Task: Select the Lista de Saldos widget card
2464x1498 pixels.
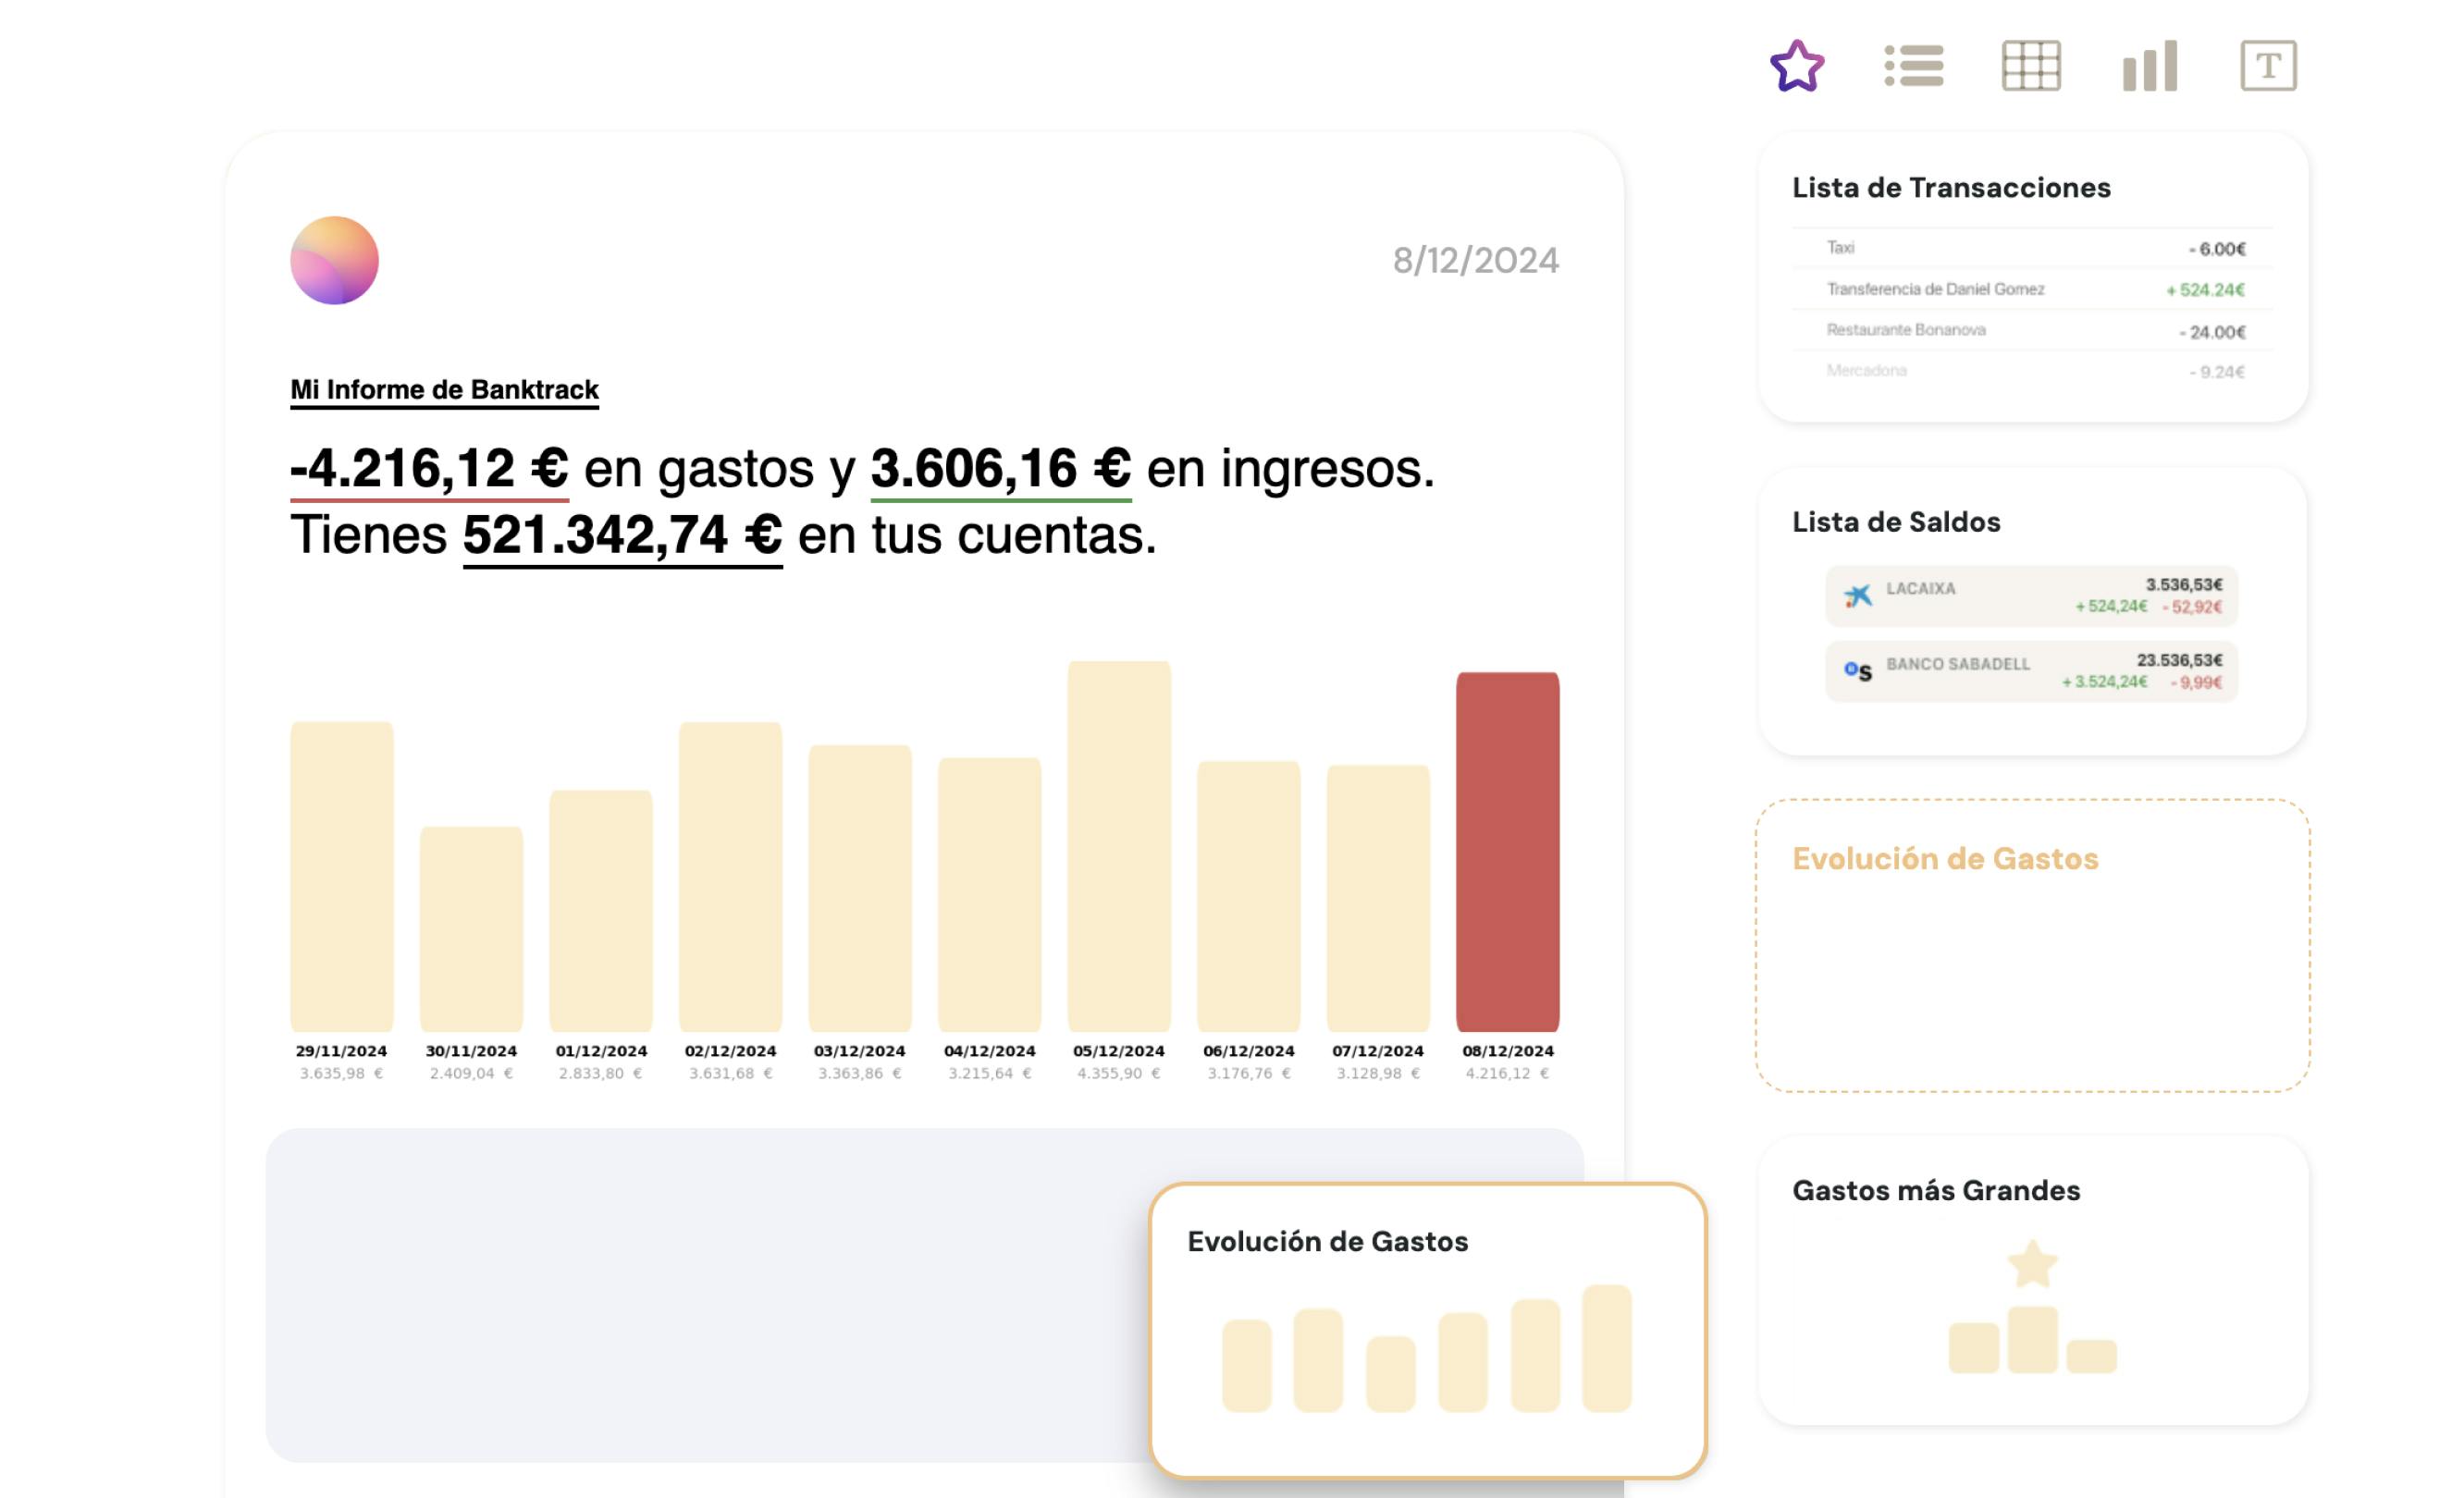Action: pos(2033,611)
